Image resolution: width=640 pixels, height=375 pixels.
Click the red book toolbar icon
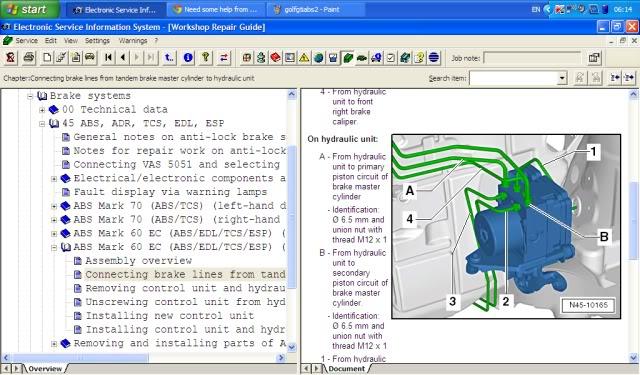(276, 58)
